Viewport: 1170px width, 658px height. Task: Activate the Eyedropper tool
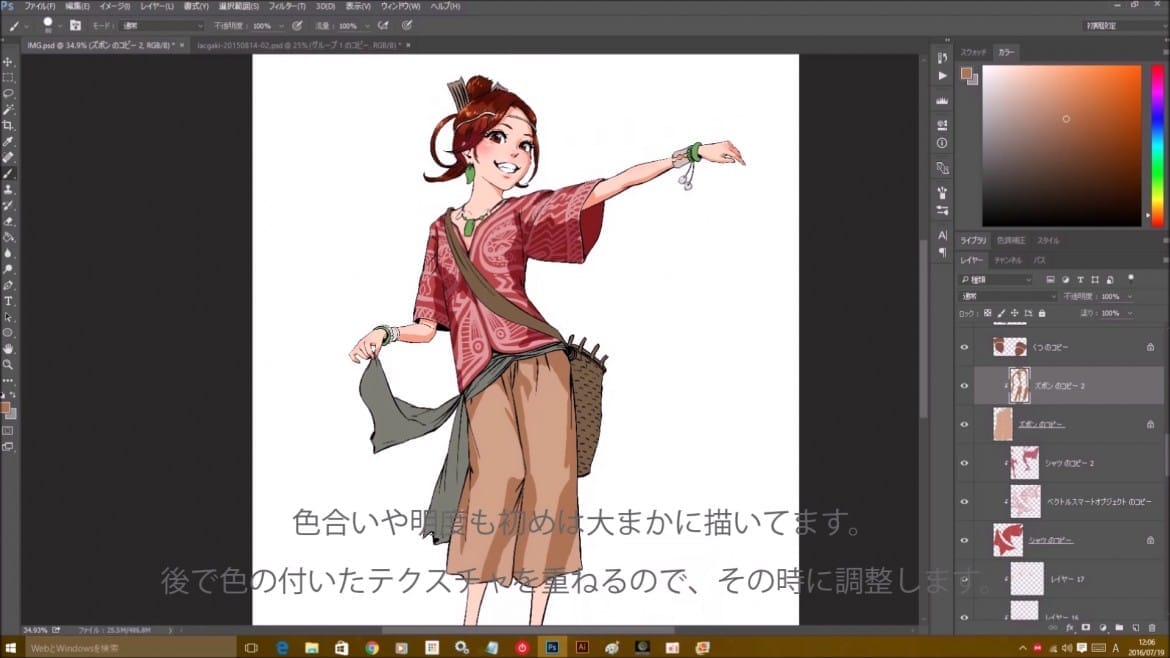(x=8, y=141)
